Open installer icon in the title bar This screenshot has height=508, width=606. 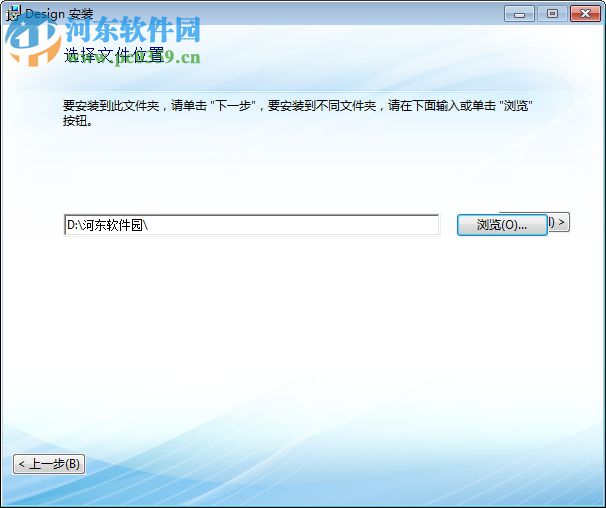click(x=14, y=13)
